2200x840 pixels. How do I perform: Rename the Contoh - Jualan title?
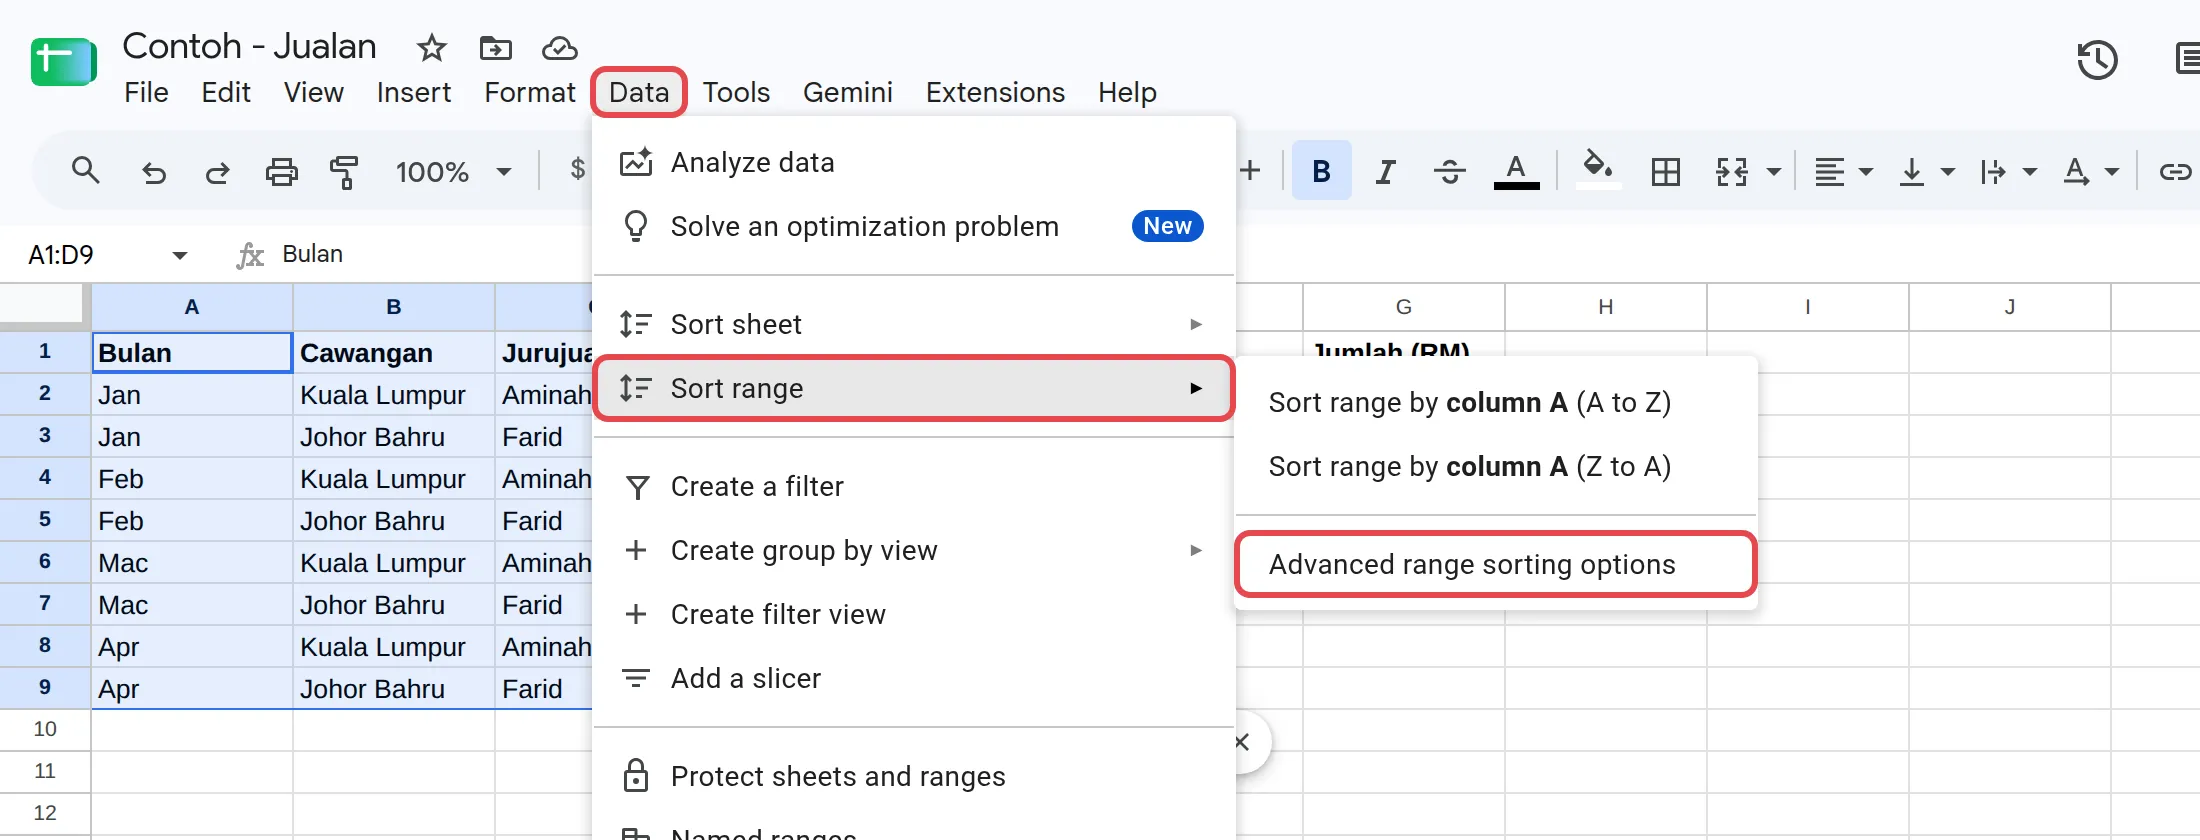point(249,46)
